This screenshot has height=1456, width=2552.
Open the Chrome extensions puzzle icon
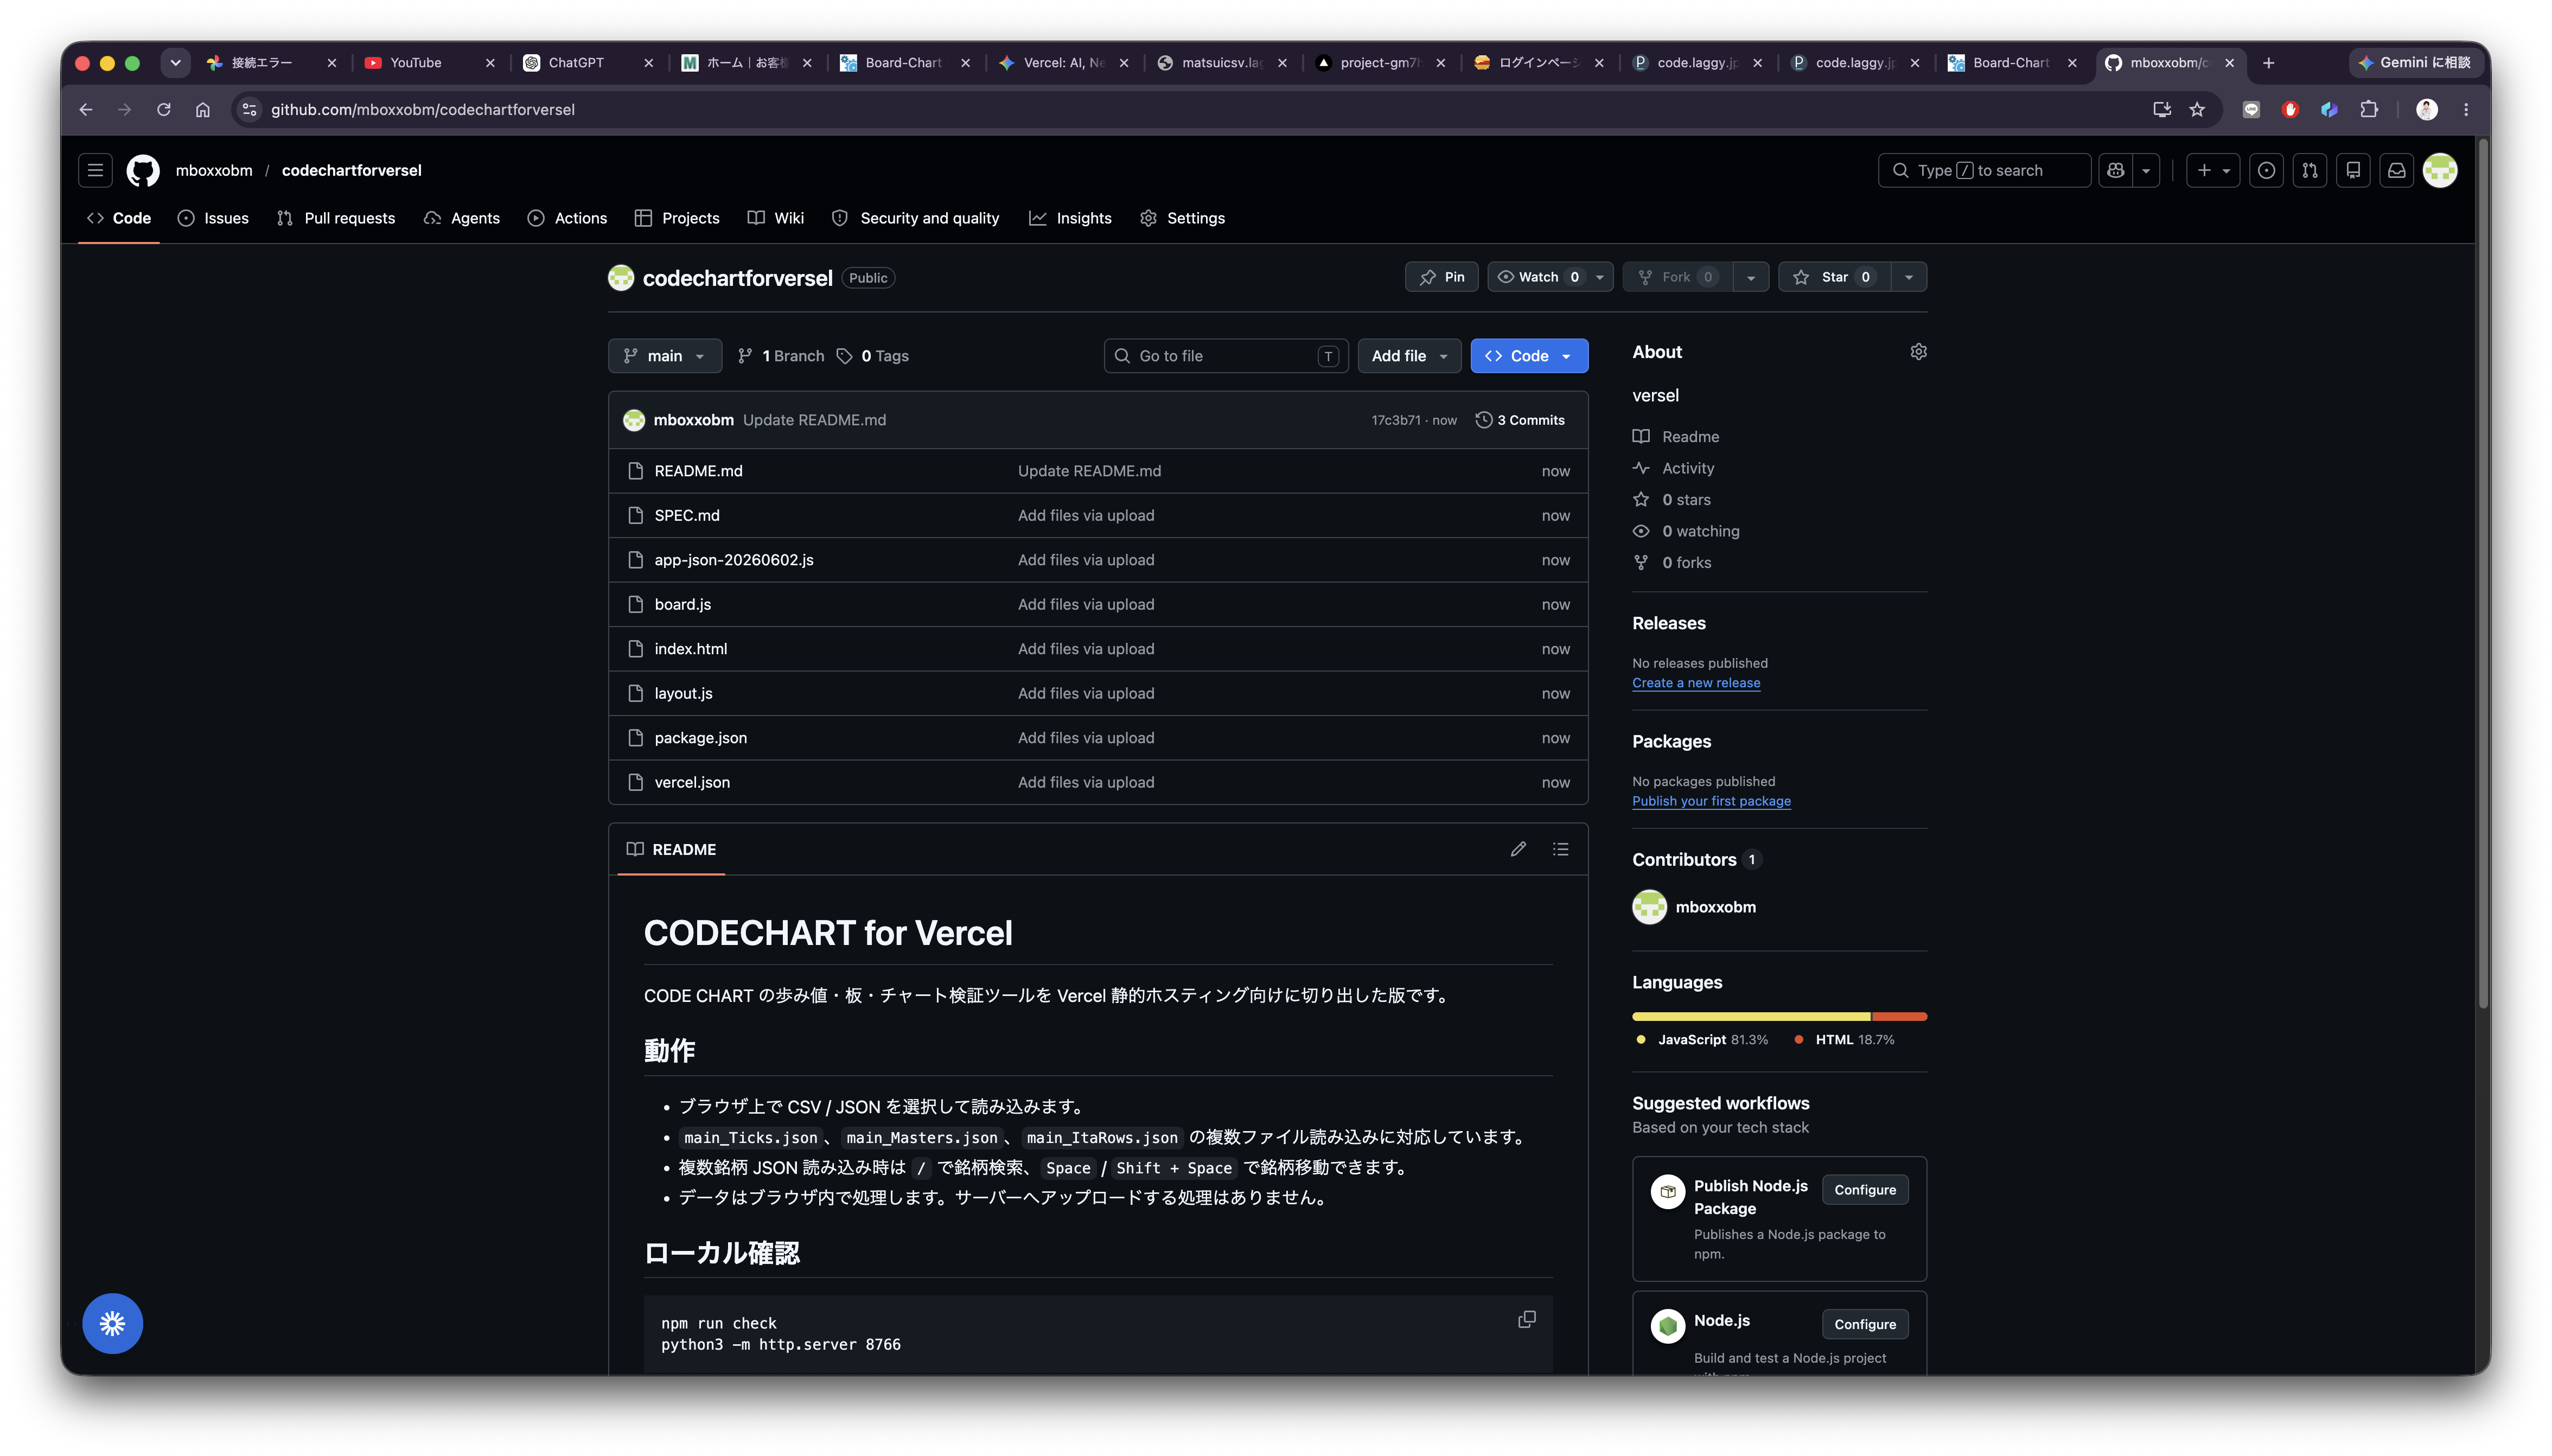click(x=2369, y=110)
